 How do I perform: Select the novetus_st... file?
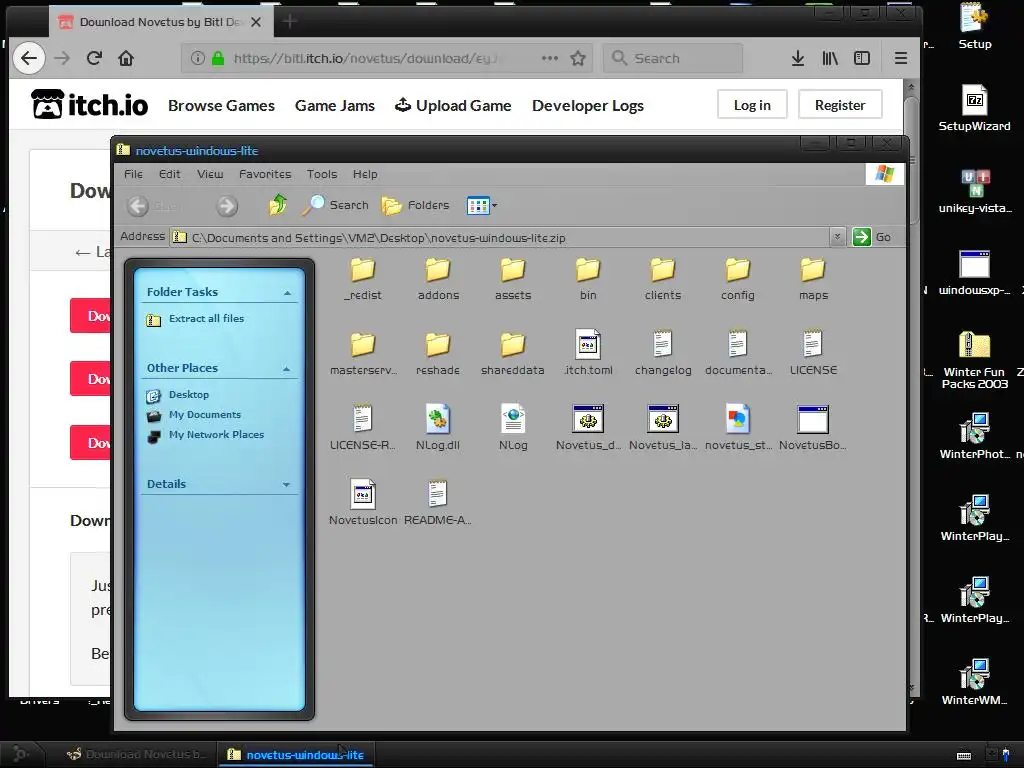point(738,429)
